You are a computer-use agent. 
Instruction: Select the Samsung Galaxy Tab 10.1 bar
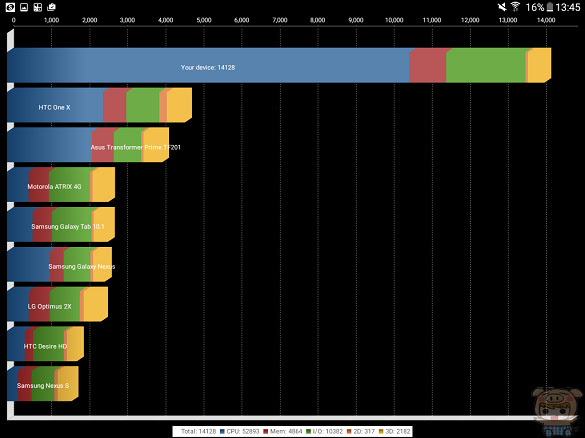click(61, 225)
